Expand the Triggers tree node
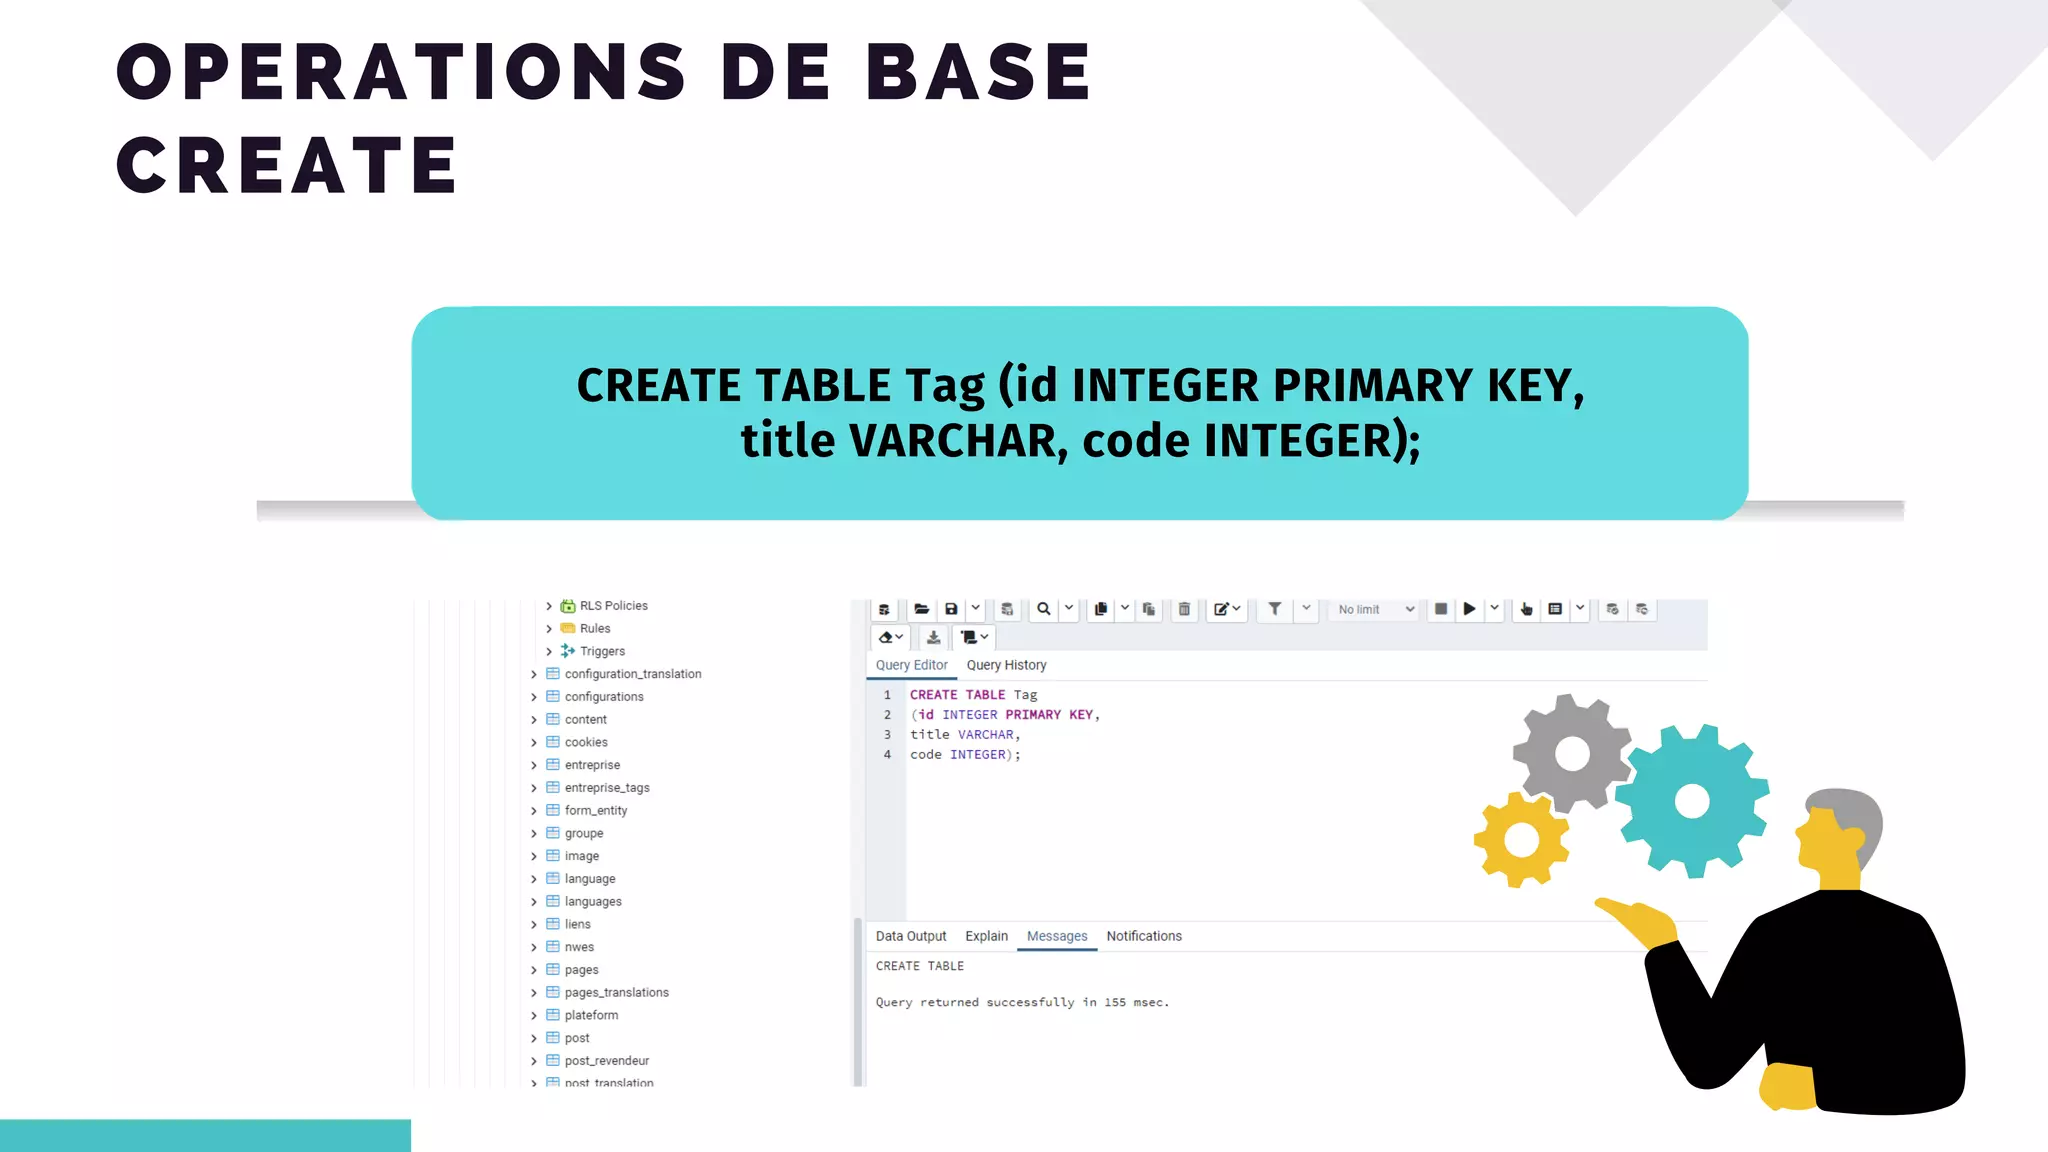The height and width of the screenshot is (1152, 2048). tap(549, 652)
